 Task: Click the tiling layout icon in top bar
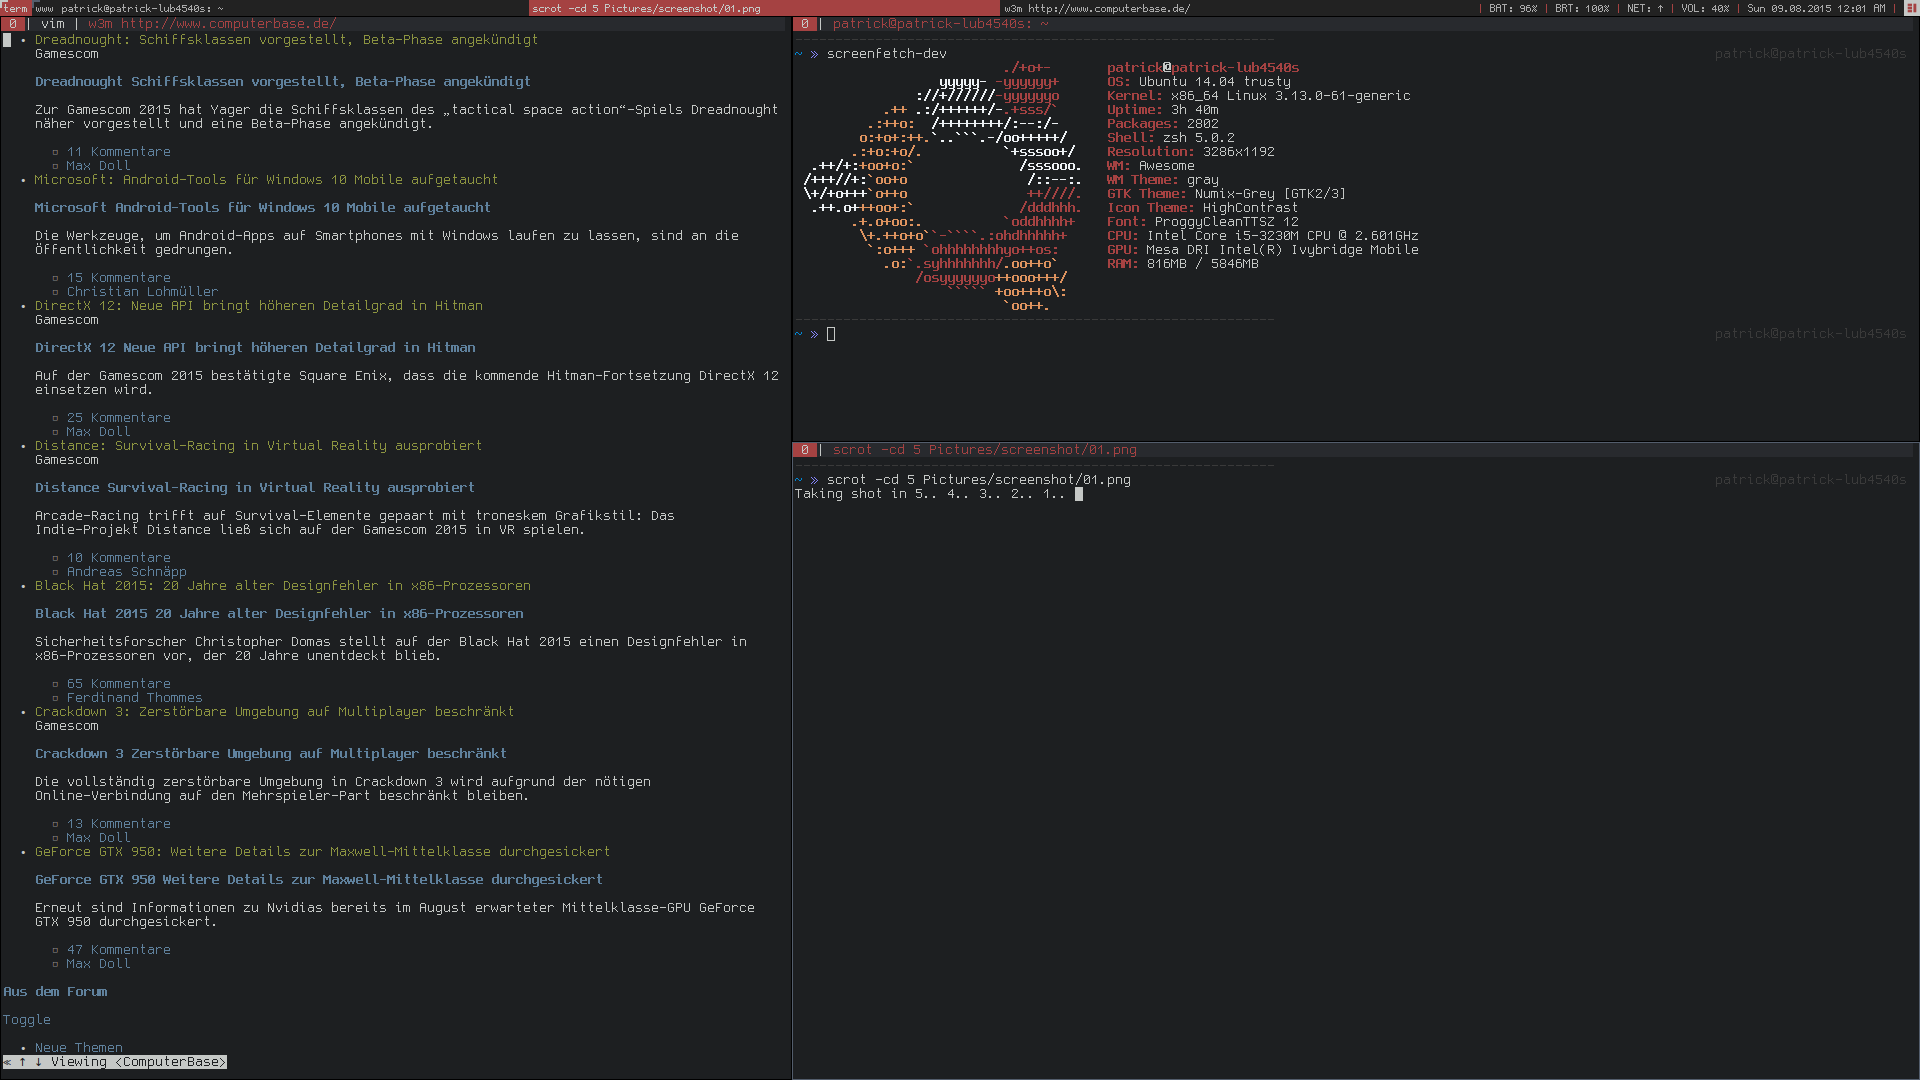1911,8
